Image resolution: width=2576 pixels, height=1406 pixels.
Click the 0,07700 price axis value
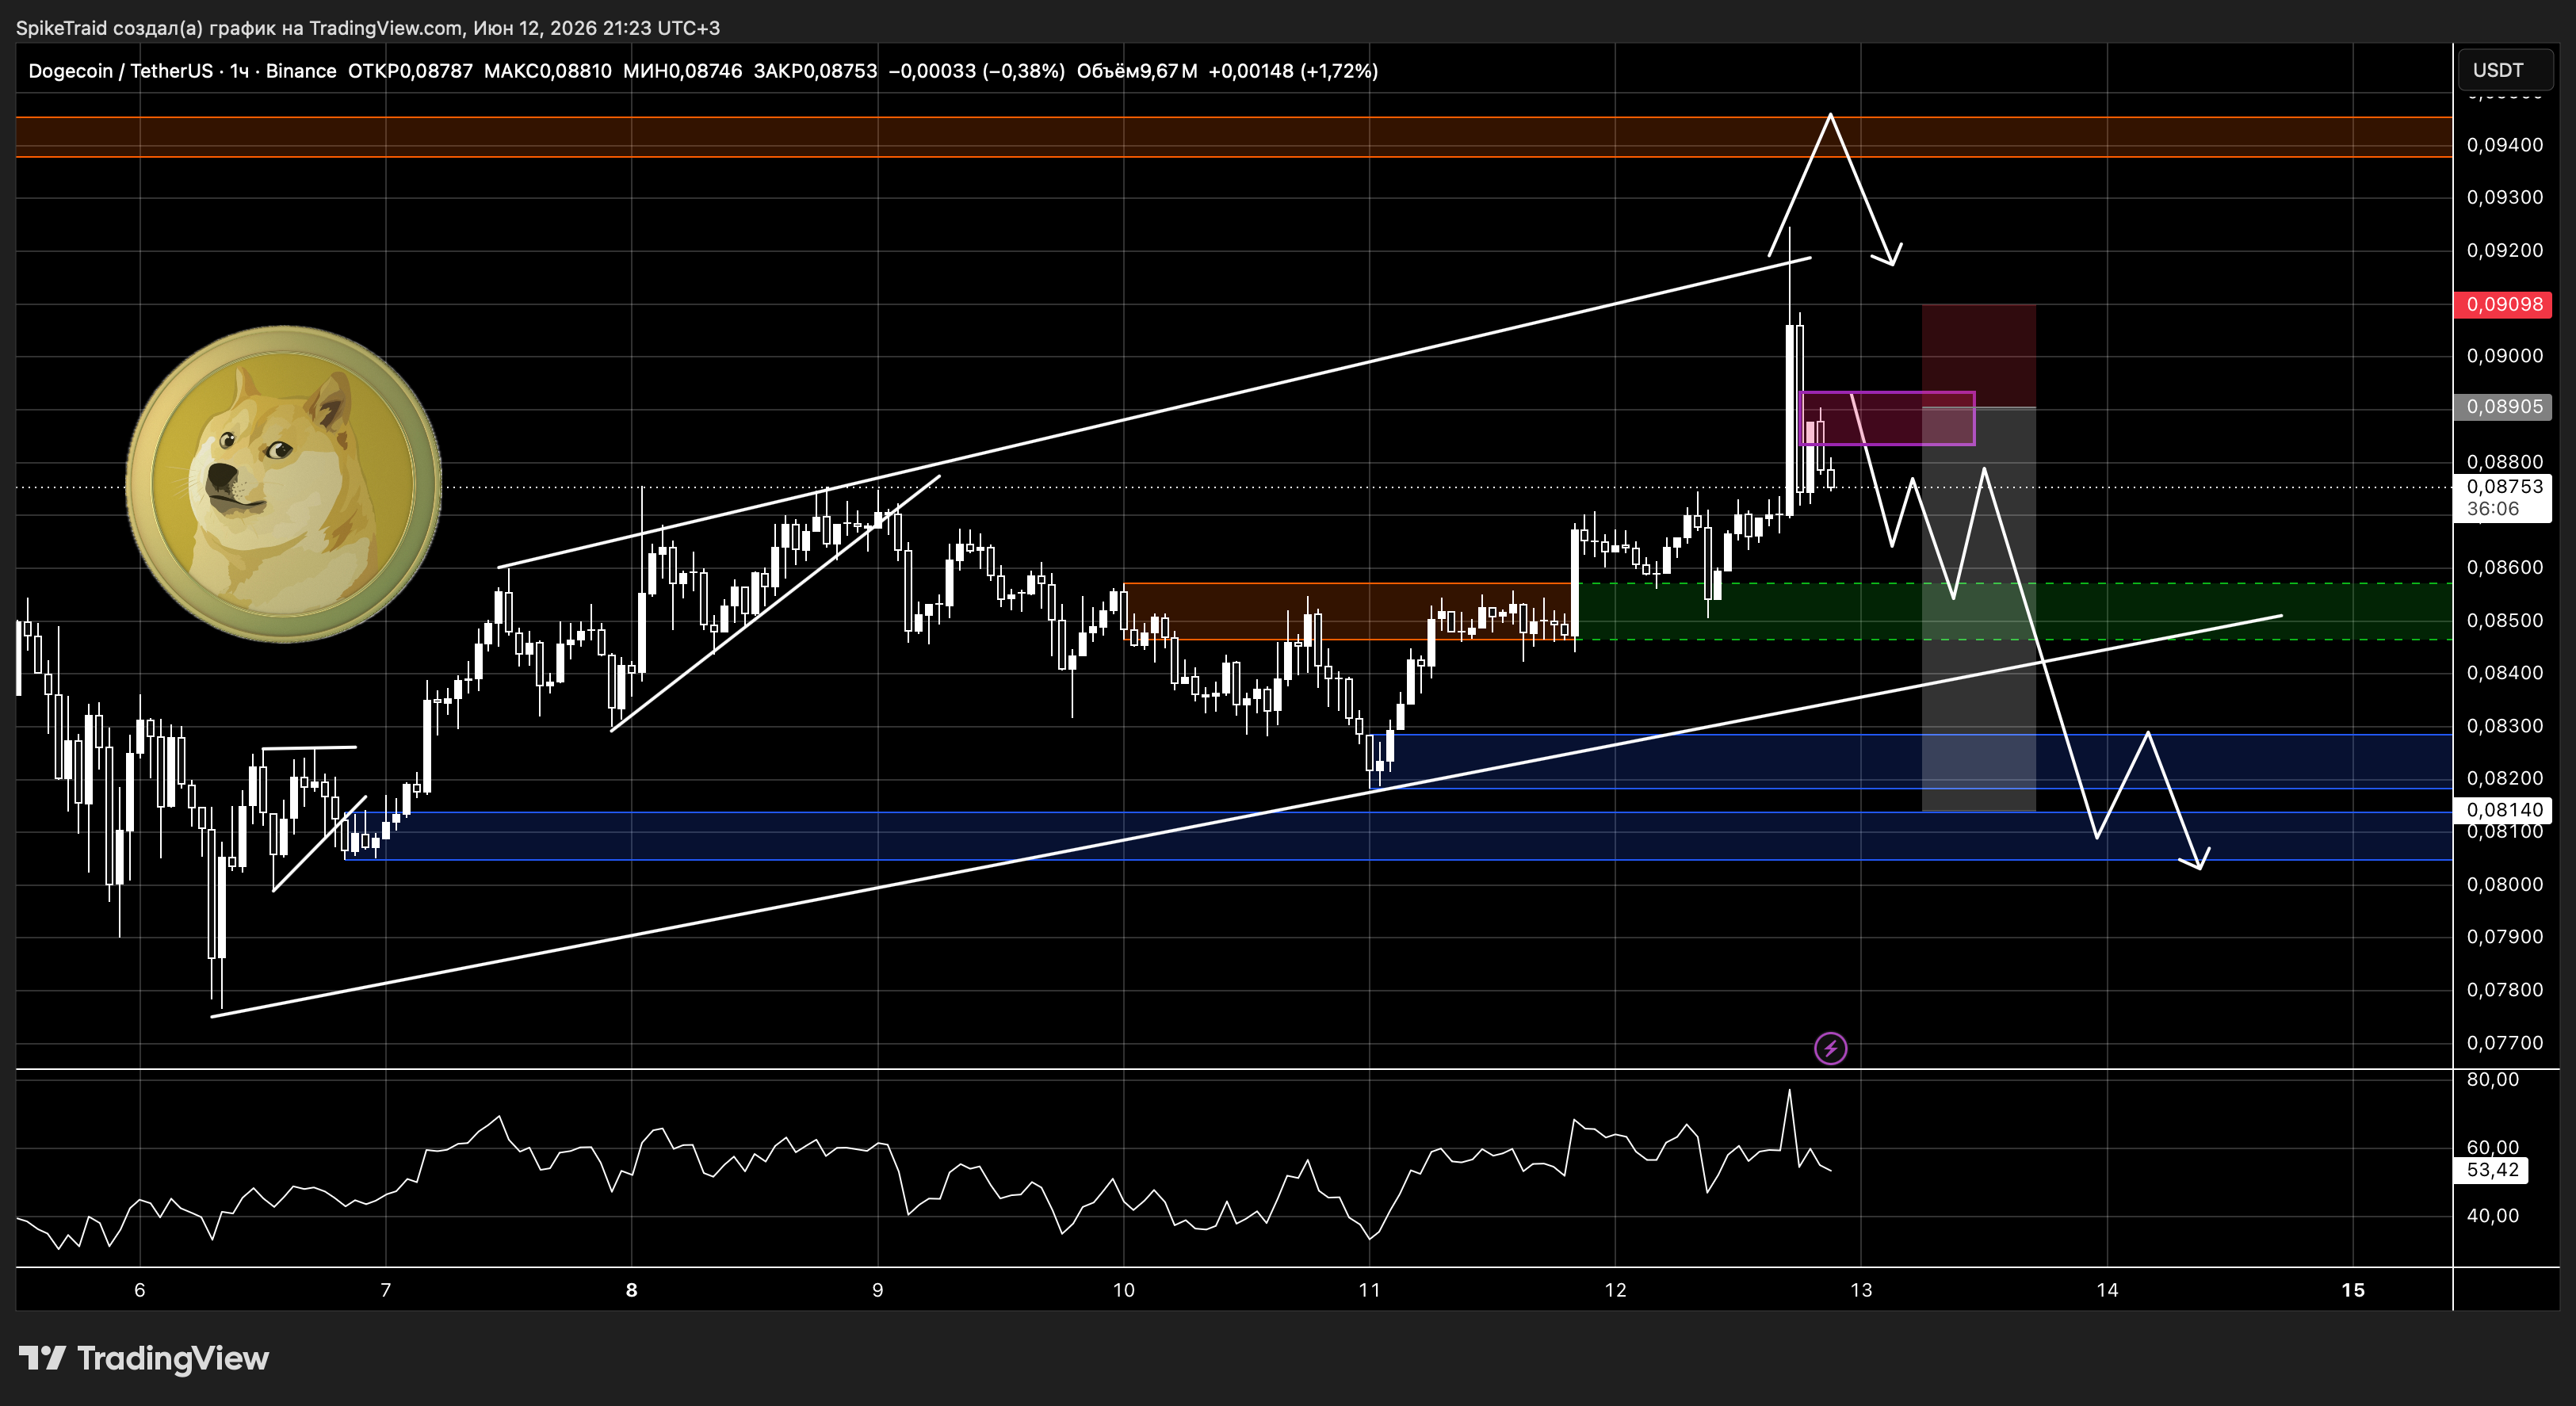click(x=2505, y=1042)
